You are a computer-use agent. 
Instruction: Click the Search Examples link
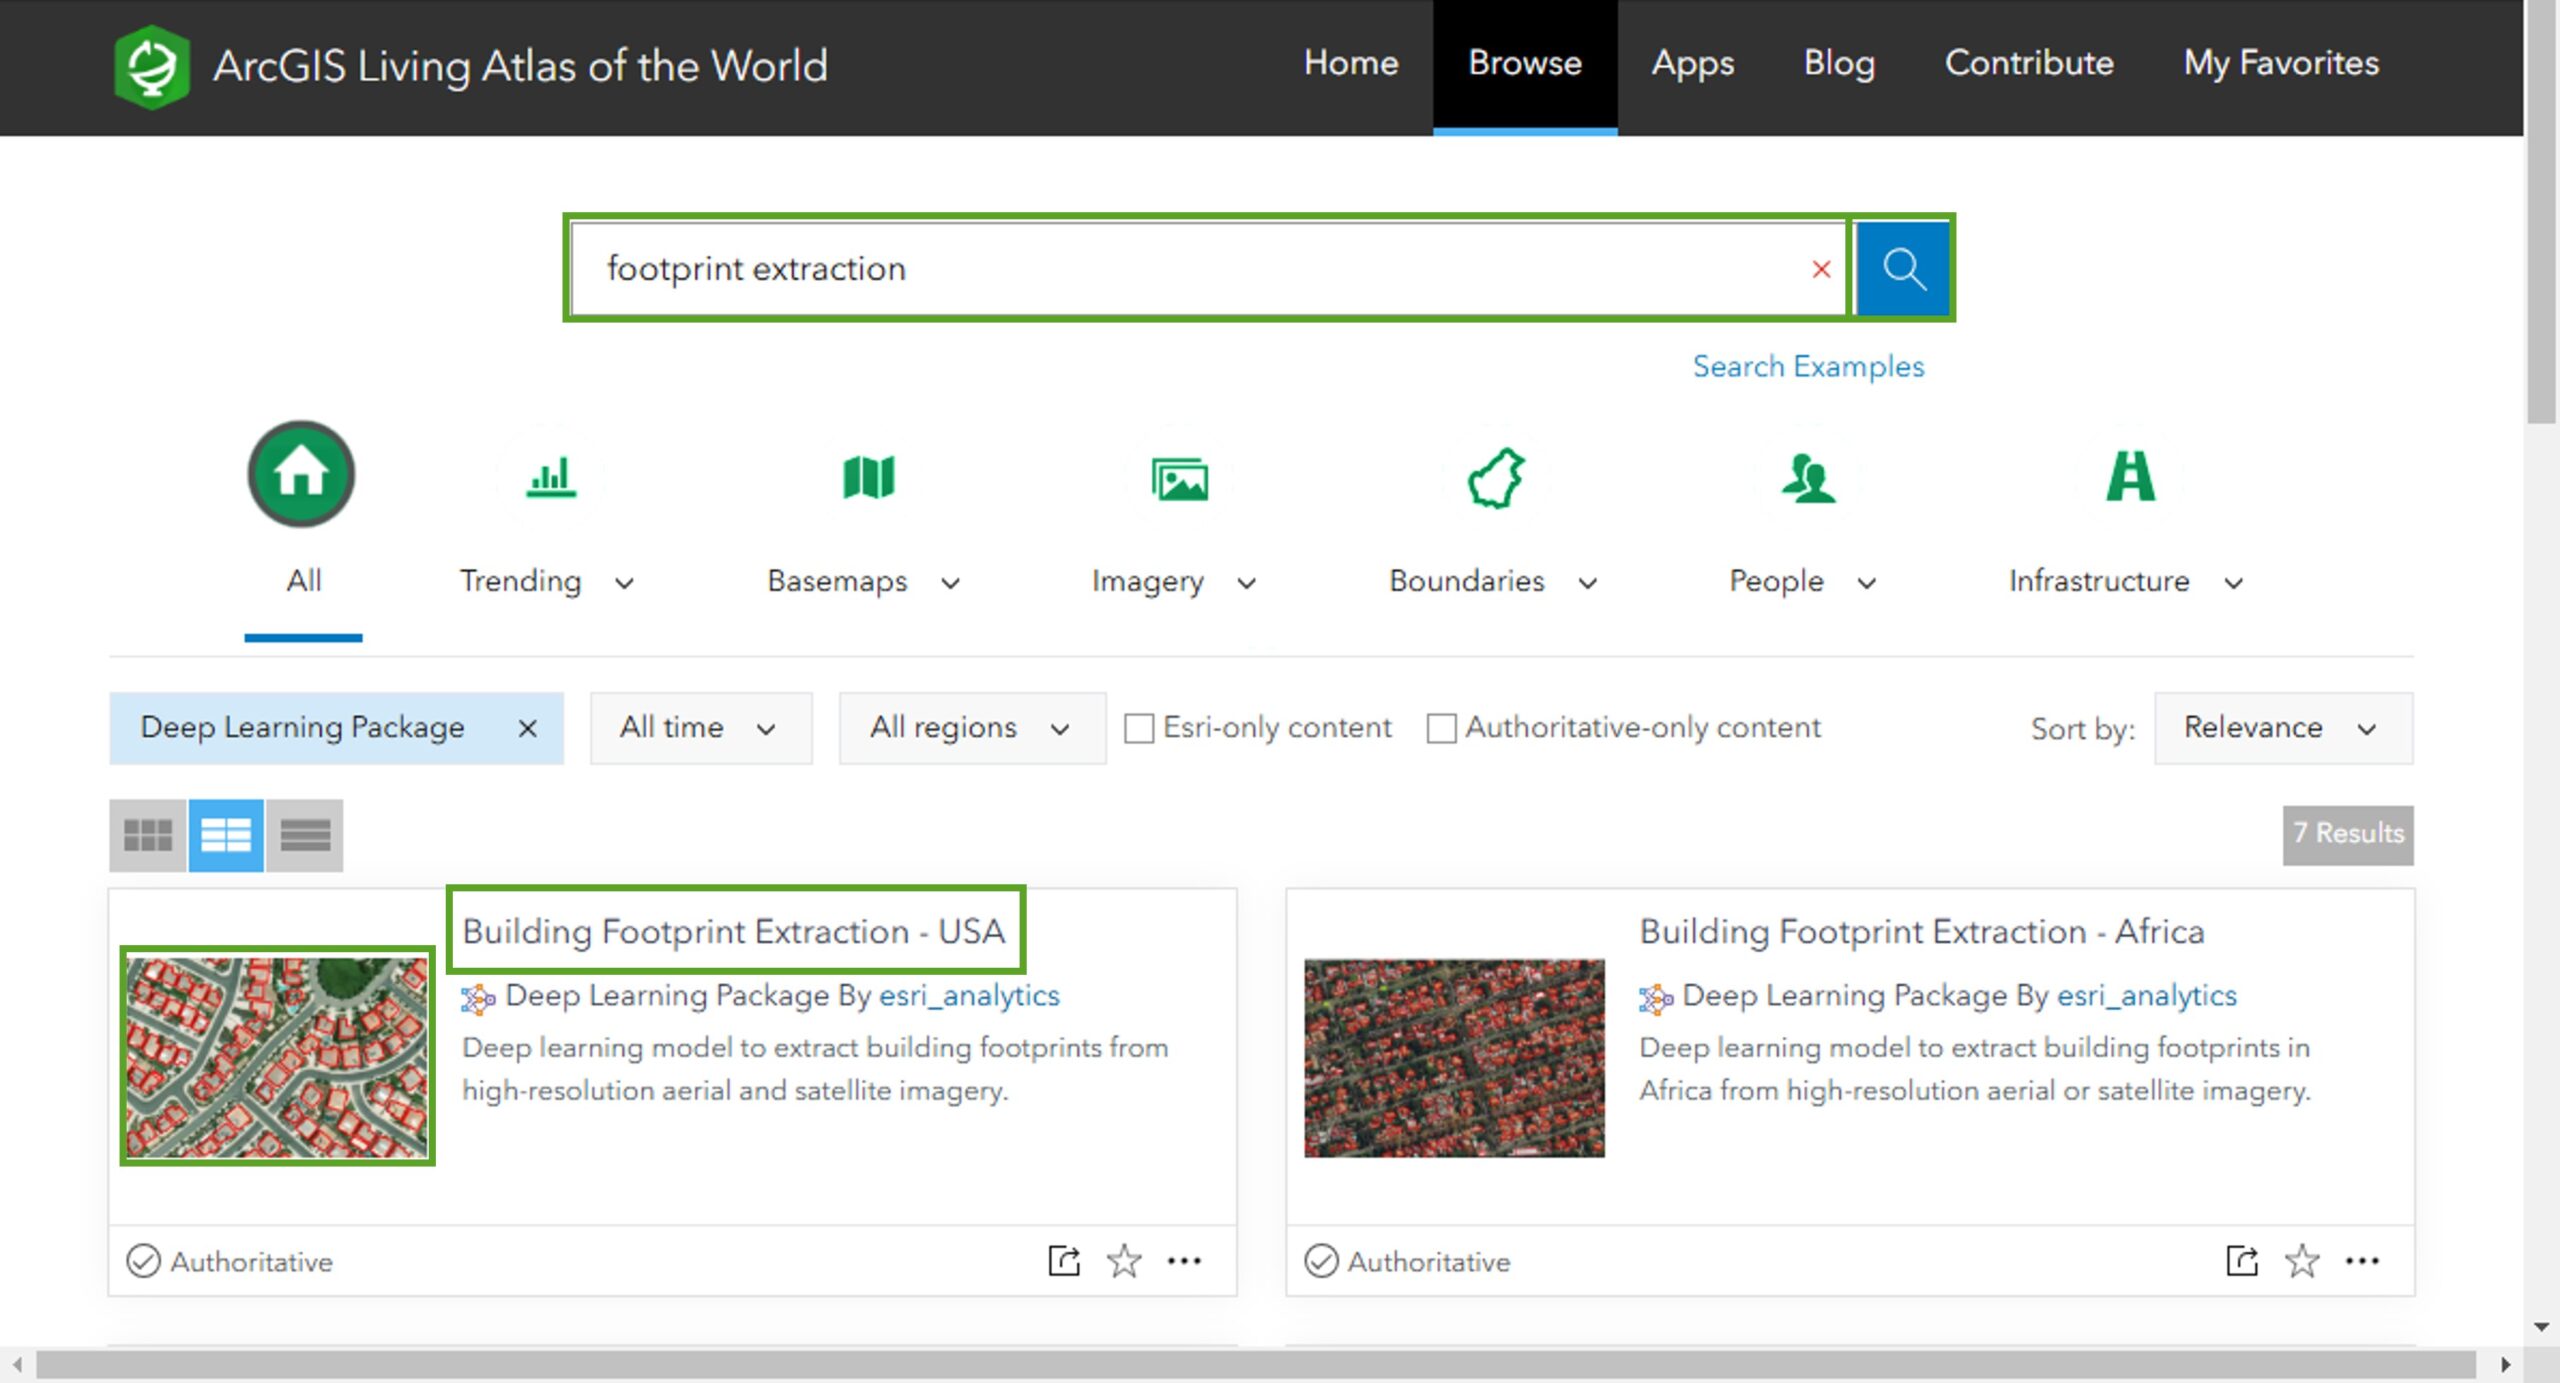(1808, 366)
